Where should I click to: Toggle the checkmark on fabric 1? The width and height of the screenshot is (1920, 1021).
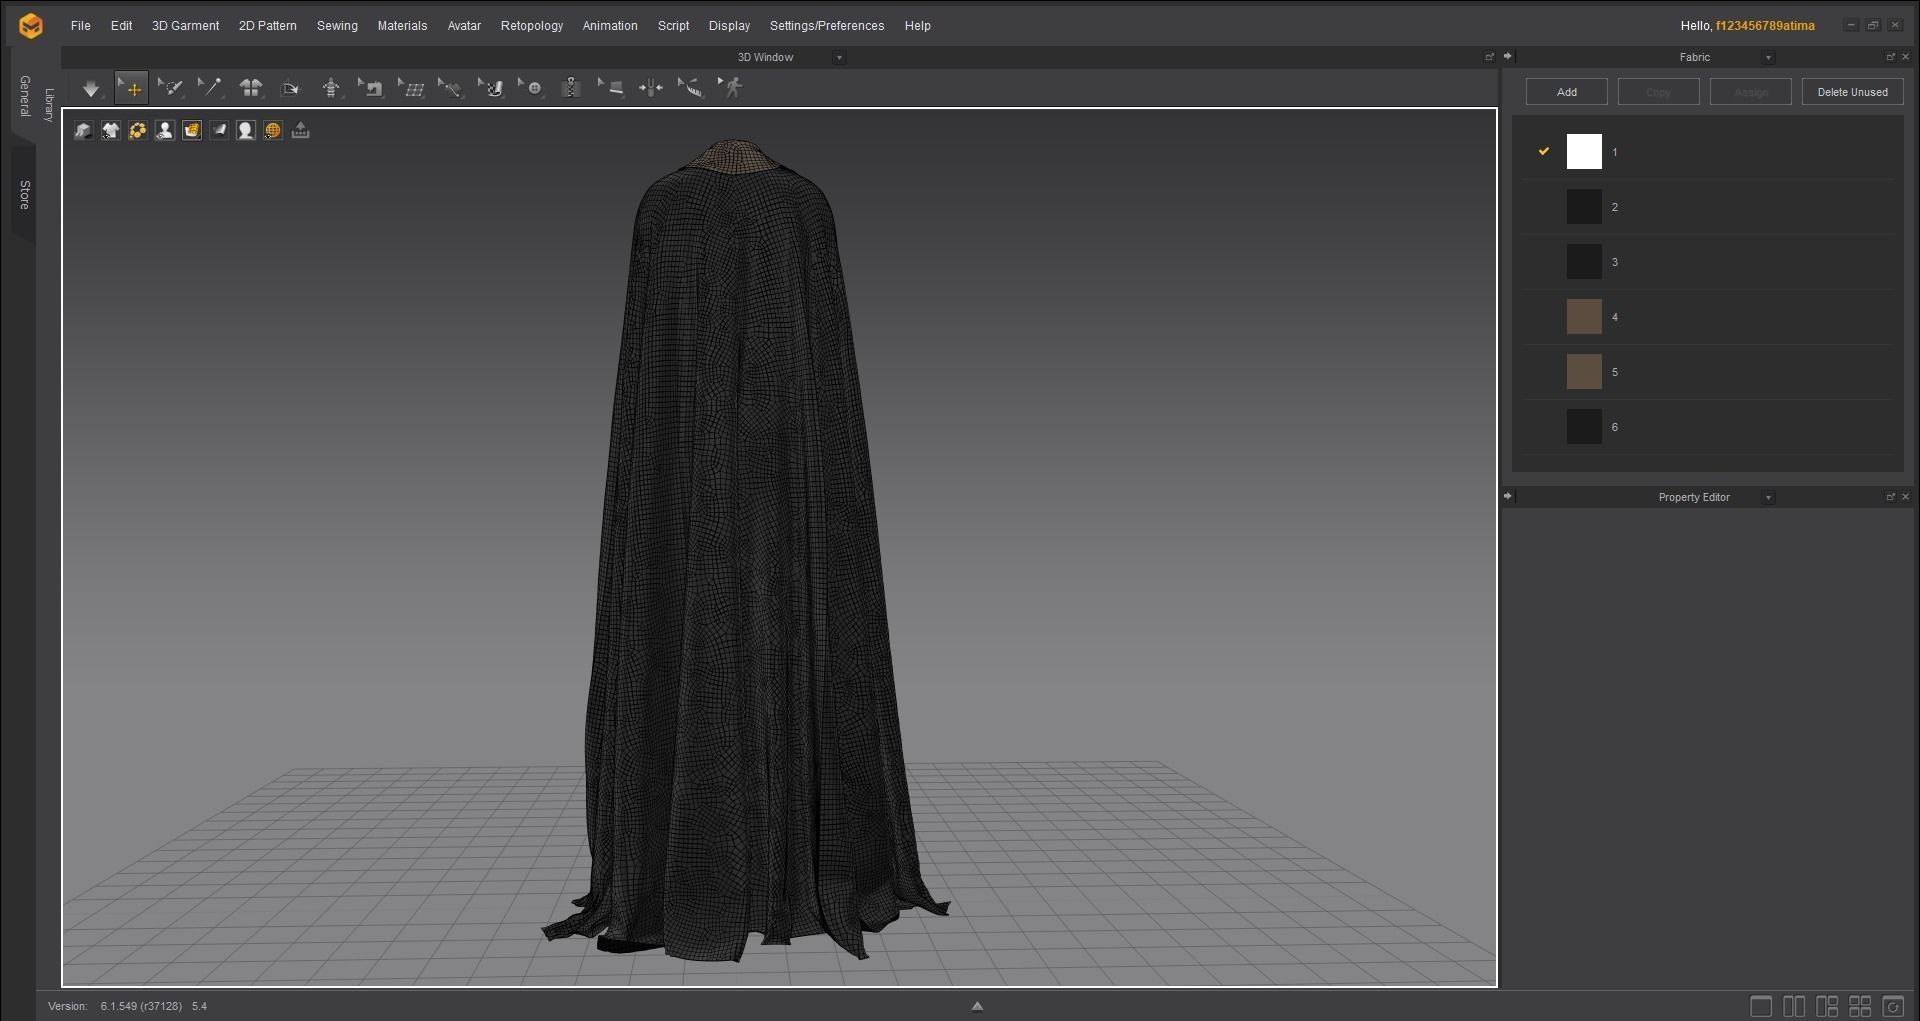pos(1543,151)
